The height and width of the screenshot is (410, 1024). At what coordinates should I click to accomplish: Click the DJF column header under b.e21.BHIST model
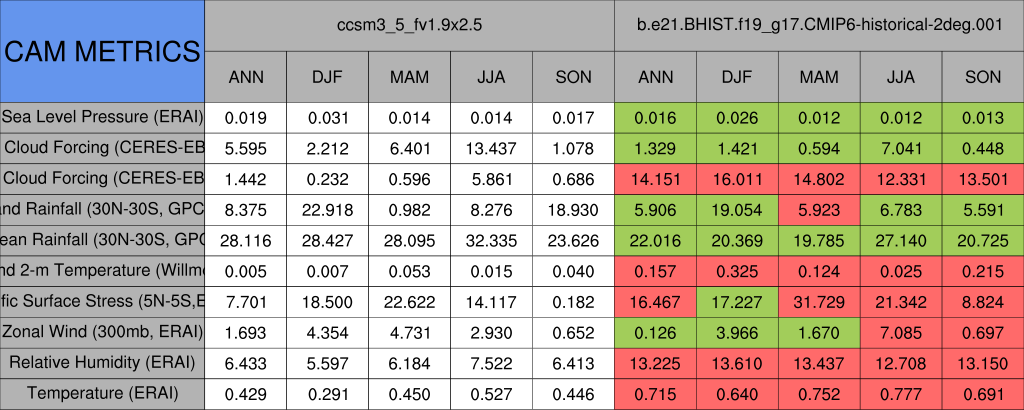pyautogui.click(x=737, y=76)
